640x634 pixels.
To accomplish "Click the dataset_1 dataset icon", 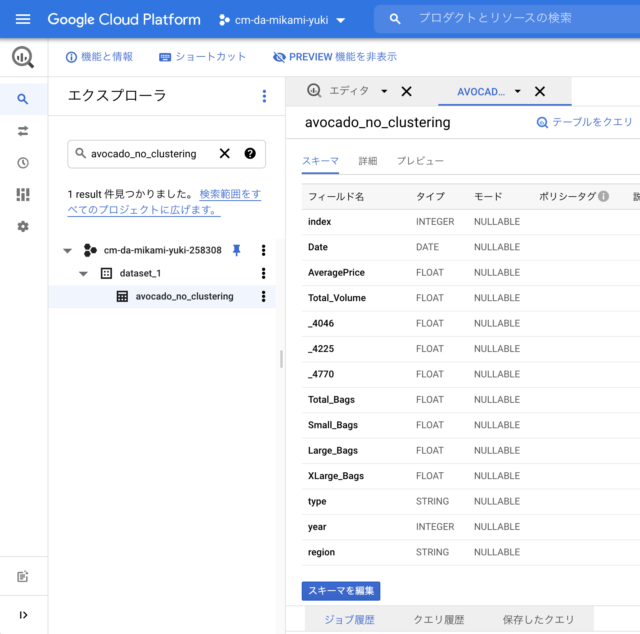I will [x=106, y=273].
